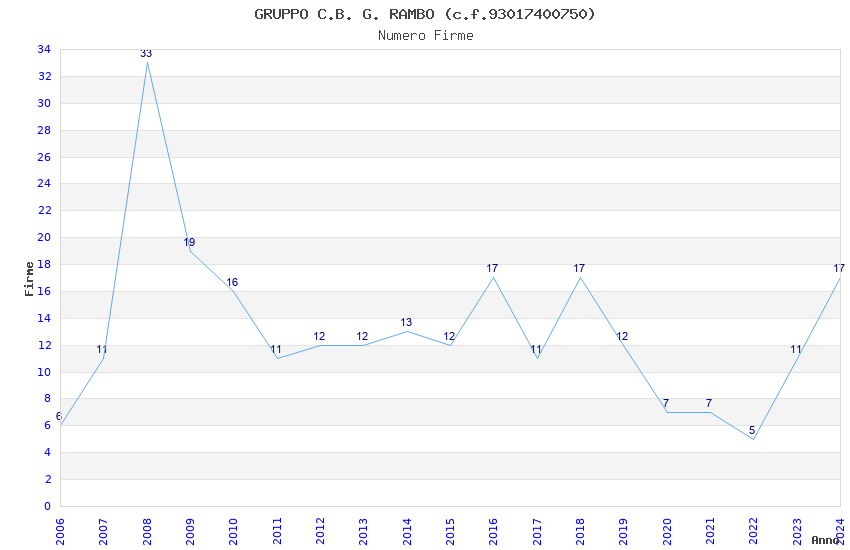Select the data label 11 at 2023
This screenshot has height=550, width=850.
coord(796,350)
